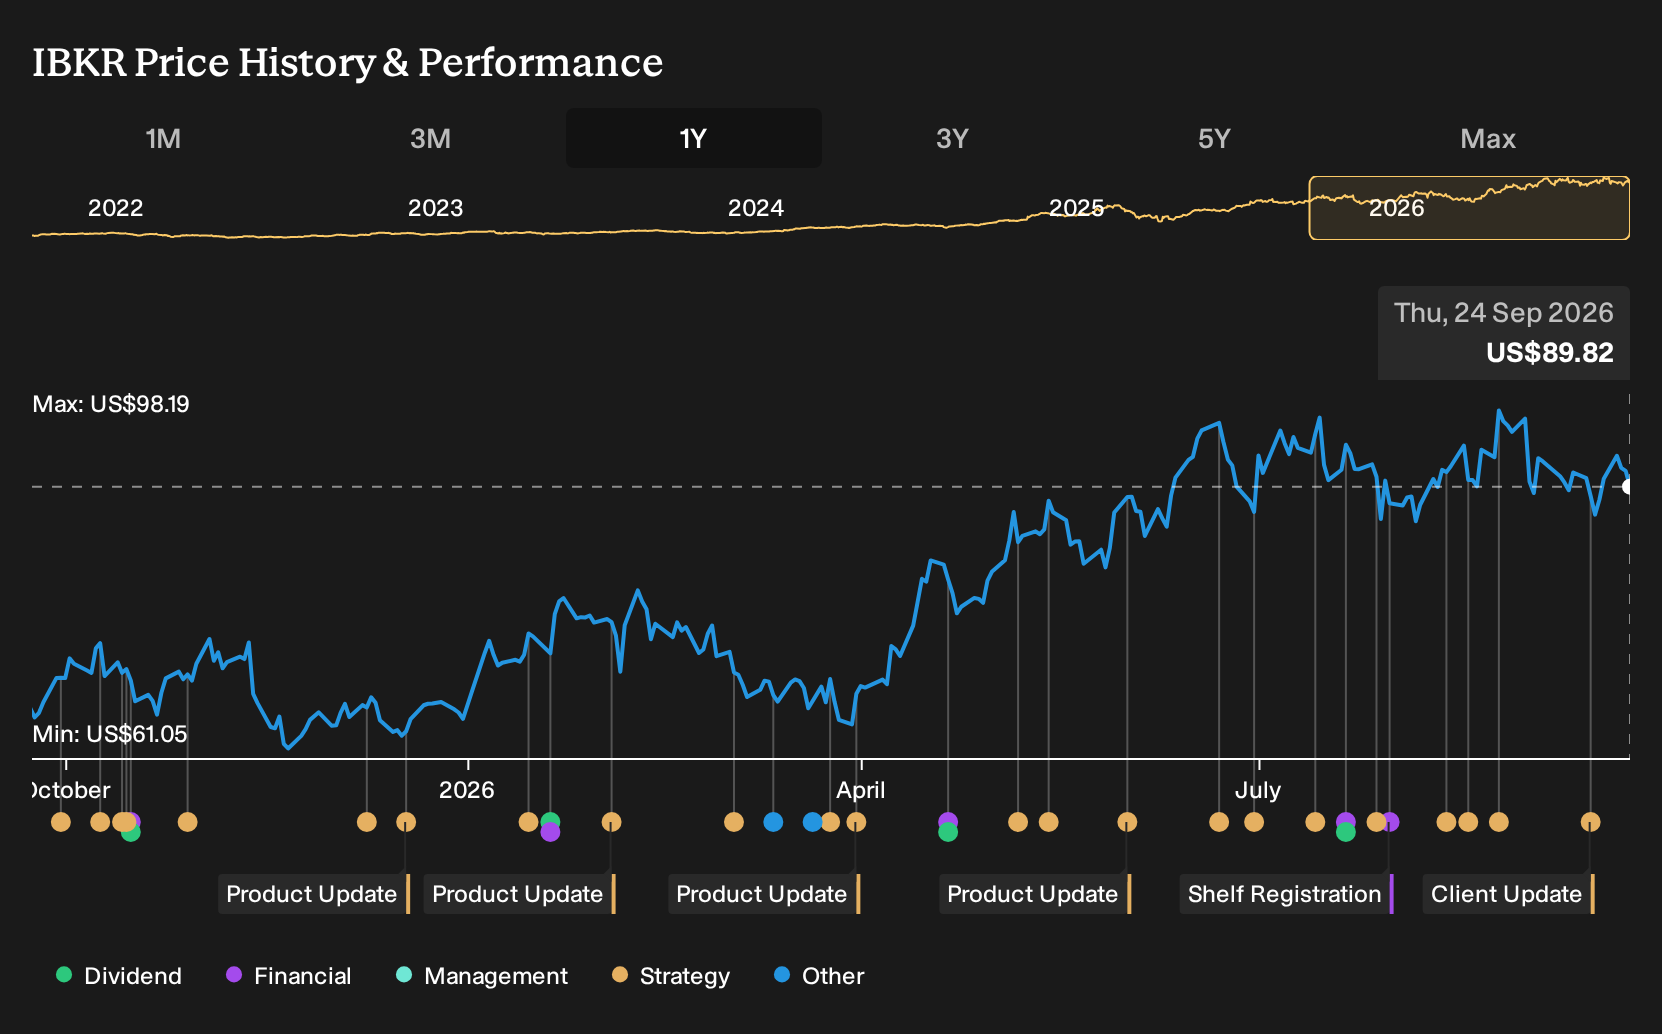Click the highlighted 2026 range selector box
Image resolution: width=1662 pixels, height=1034 pixels.
1469,208
